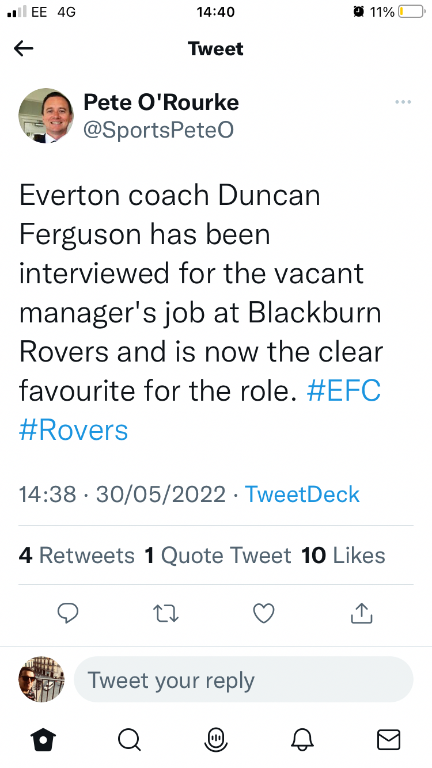The width and height of the screenshot is (432, 768).
Task: Open the share tweet icon
Action: [361, 613]
